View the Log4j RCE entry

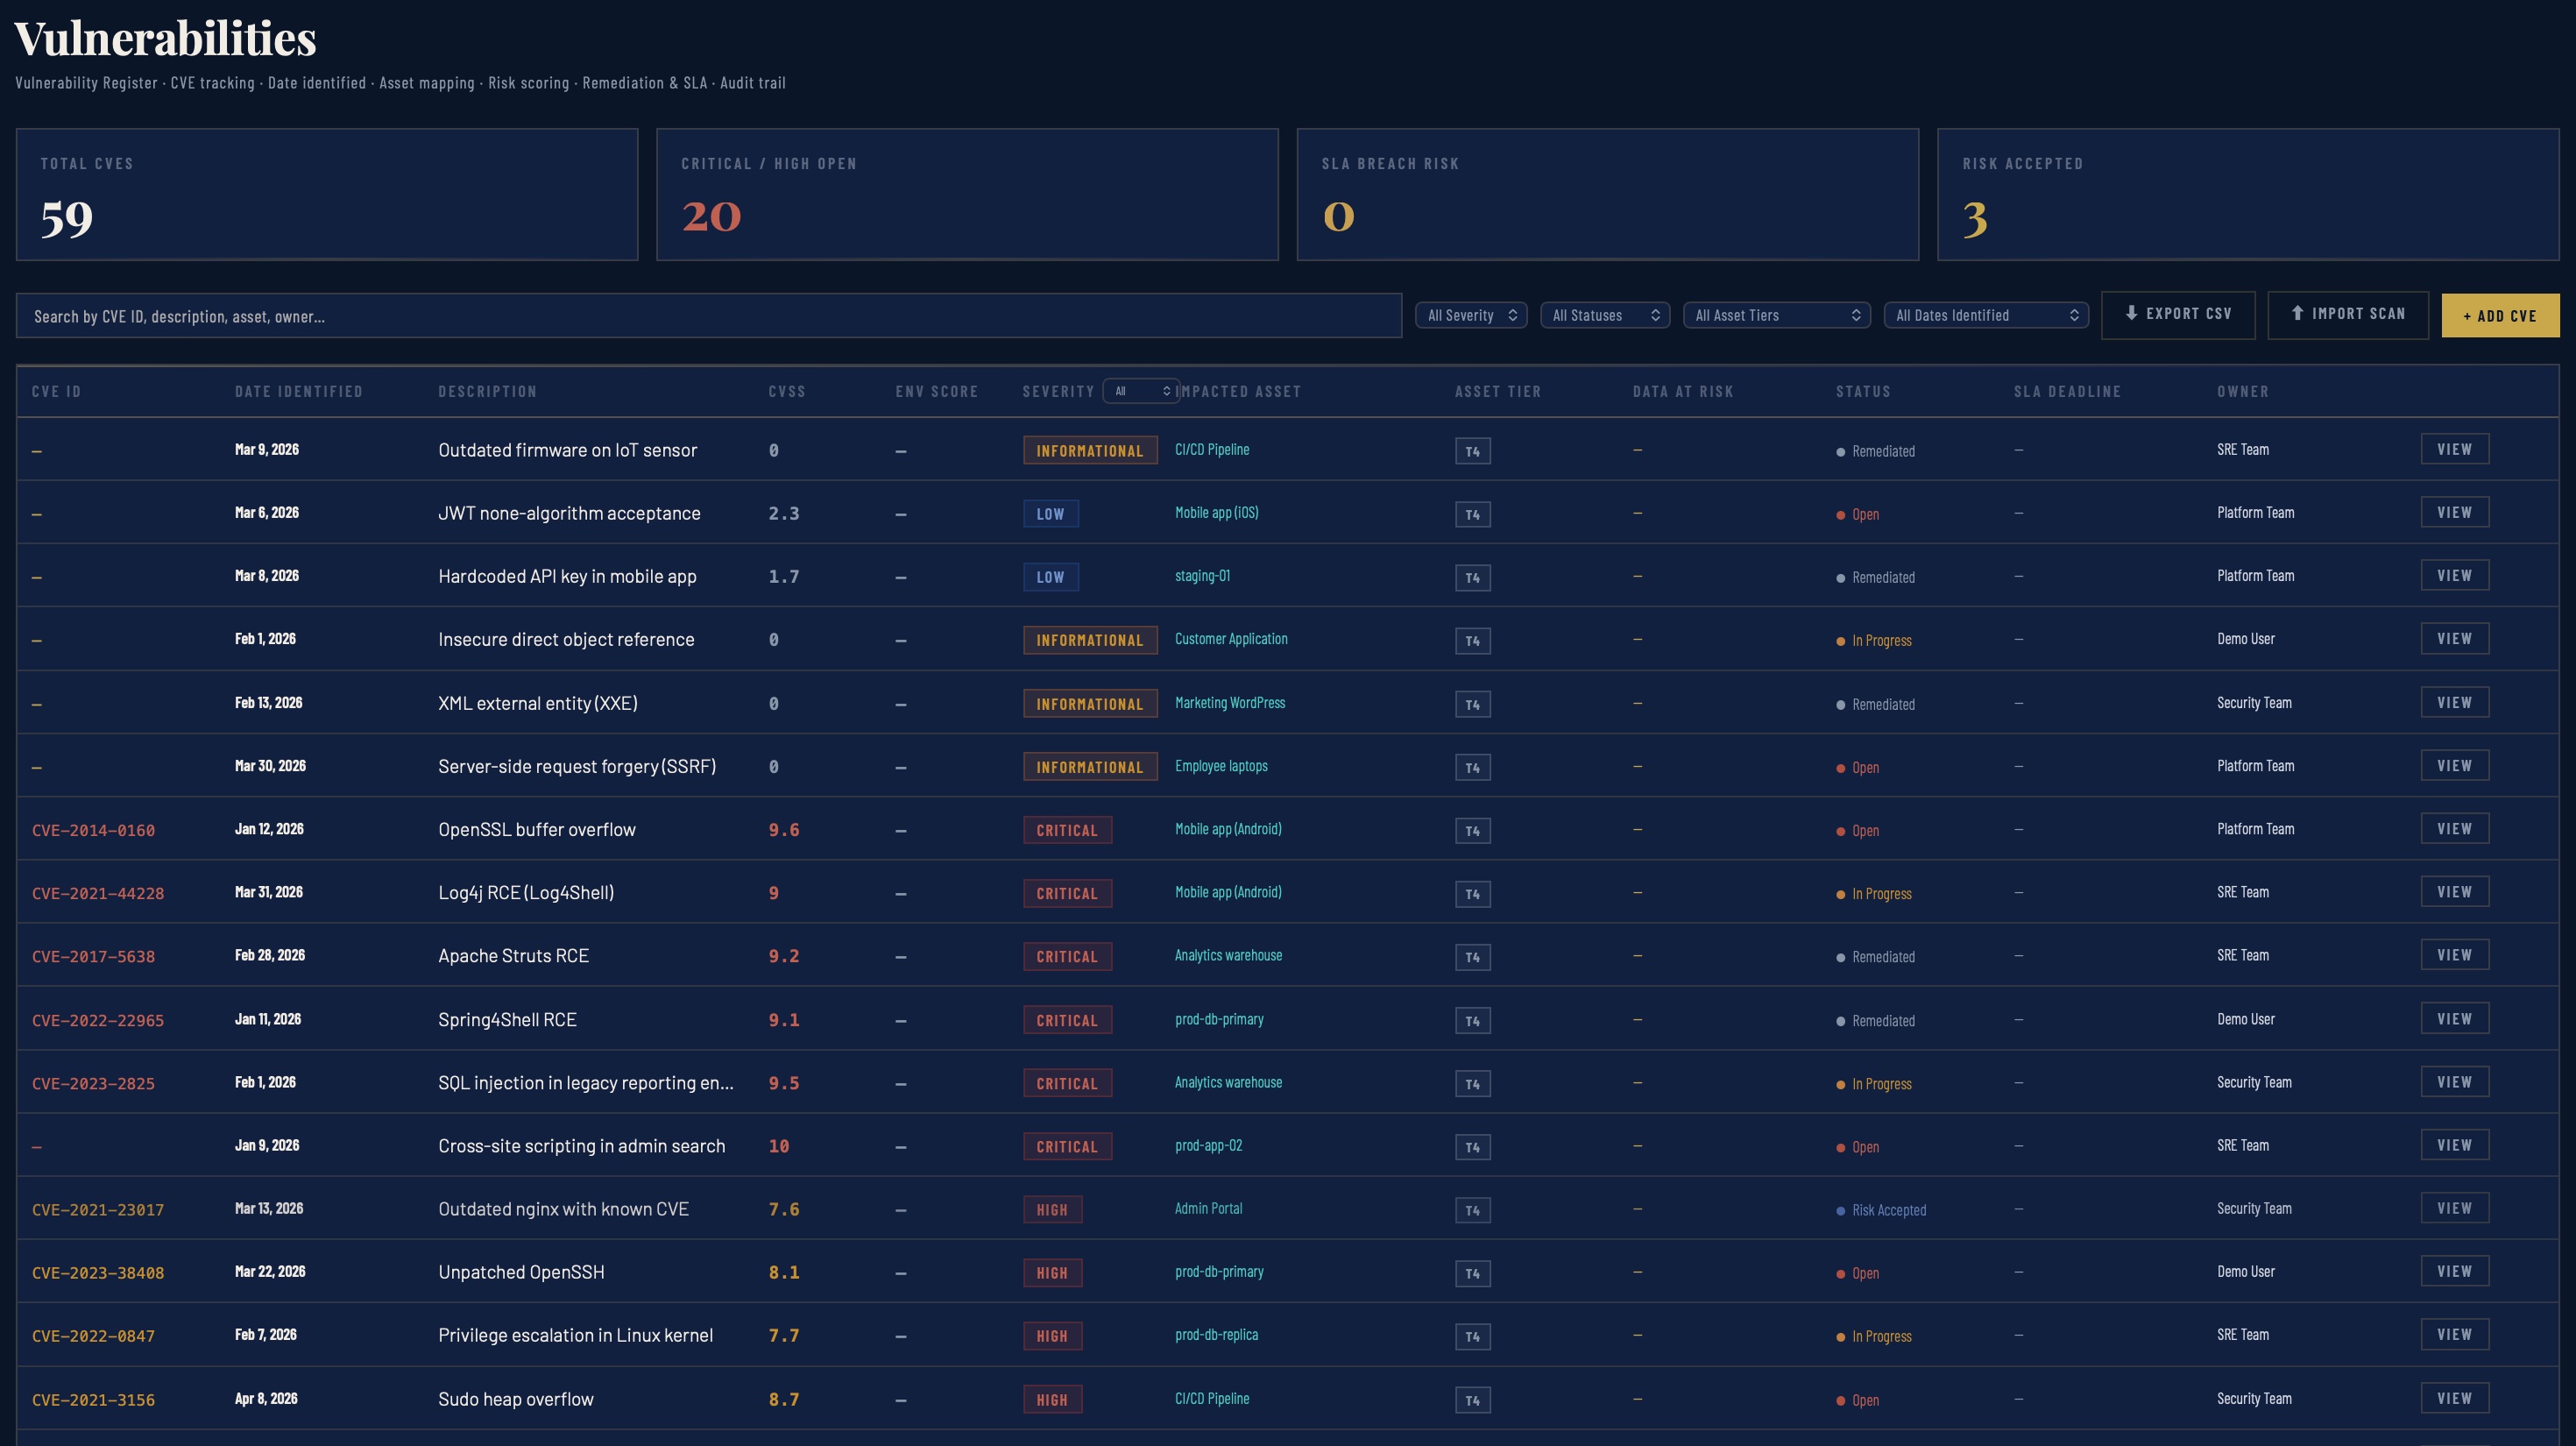2454,891
